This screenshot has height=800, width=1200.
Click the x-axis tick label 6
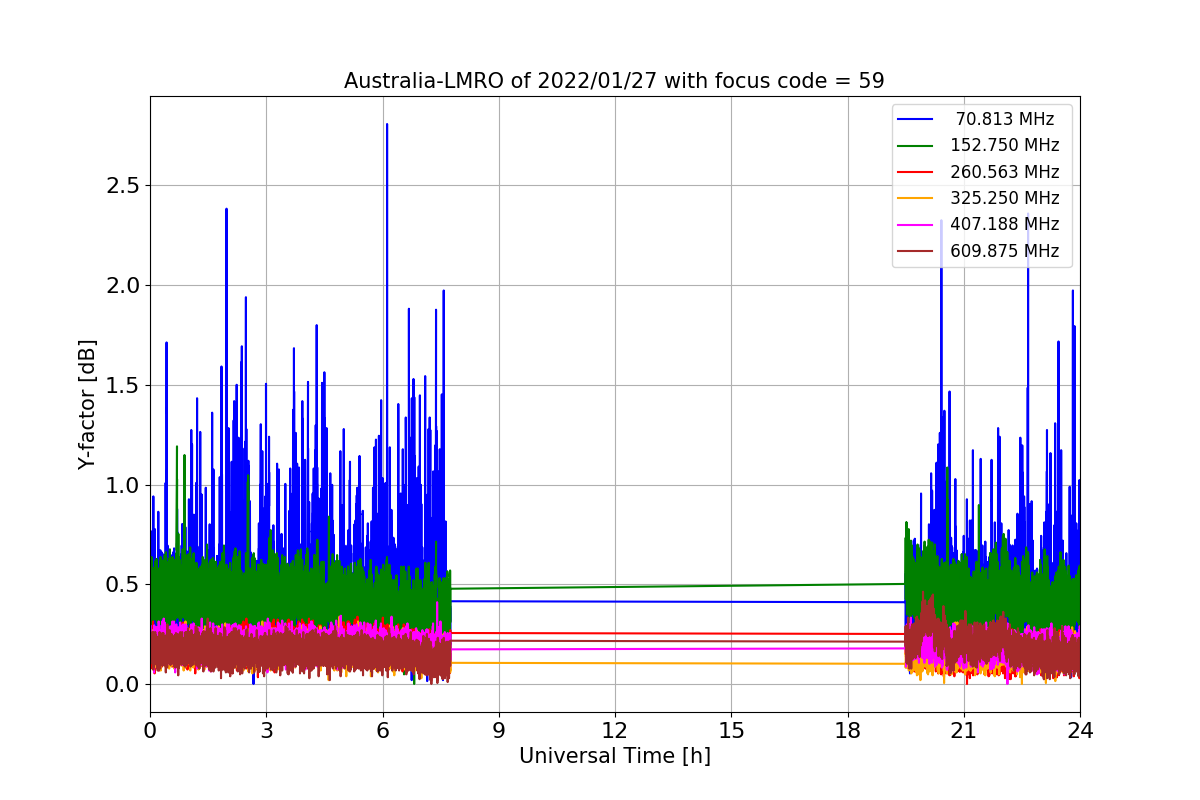(382, 730)
